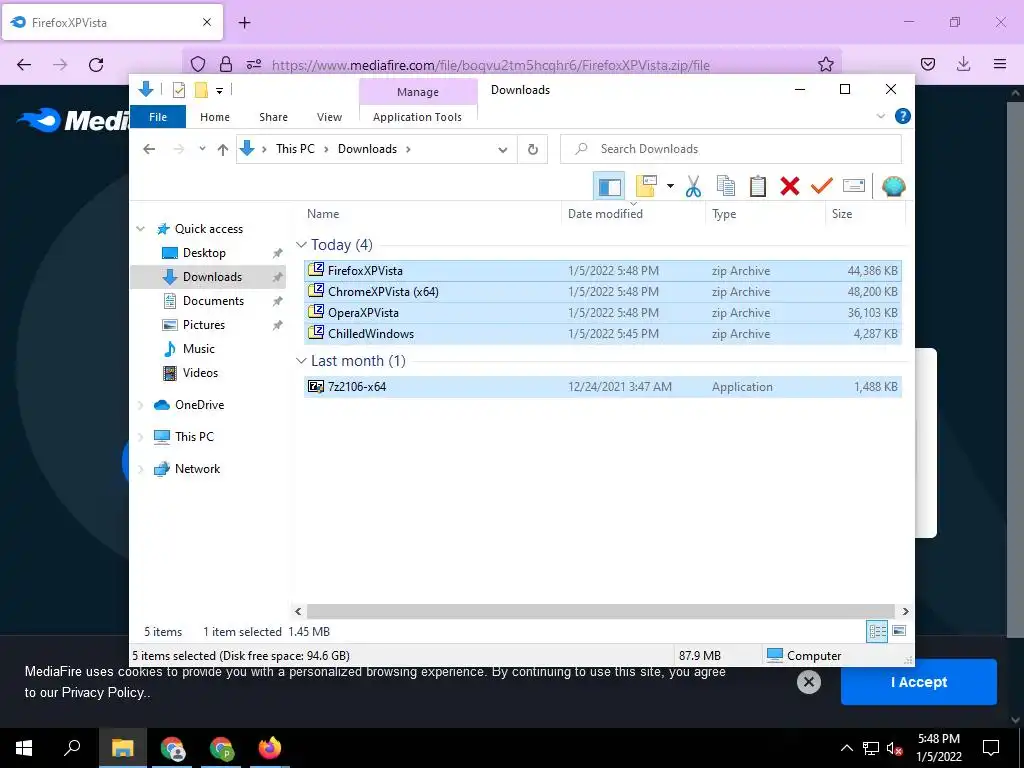Expand the ribbon with the chevron

click(x=880, y=116)
